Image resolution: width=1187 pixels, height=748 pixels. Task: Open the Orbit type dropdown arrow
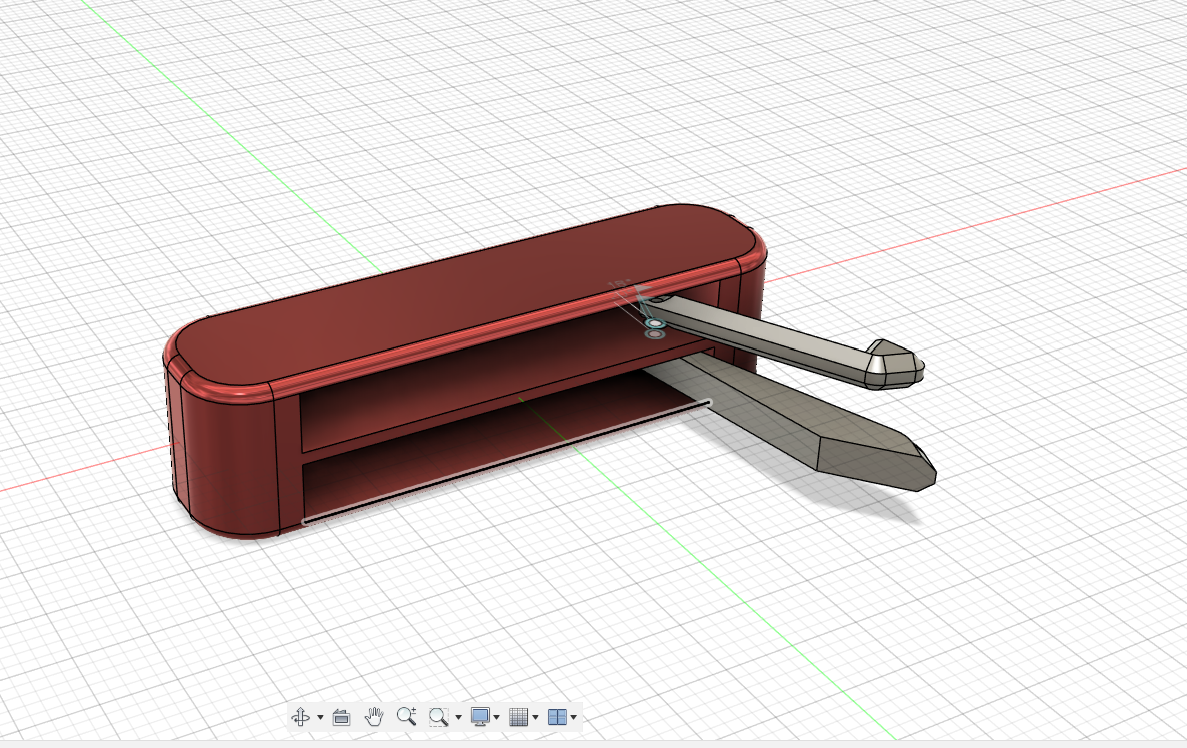[320, 717]
